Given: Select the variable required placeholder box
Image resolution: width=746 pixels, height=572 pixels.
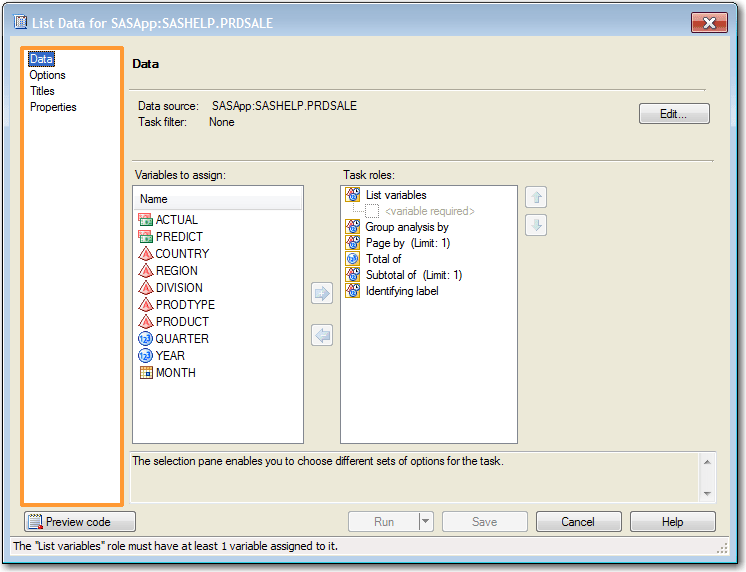Looking at the screenshot, I should (x=372, y=211).
